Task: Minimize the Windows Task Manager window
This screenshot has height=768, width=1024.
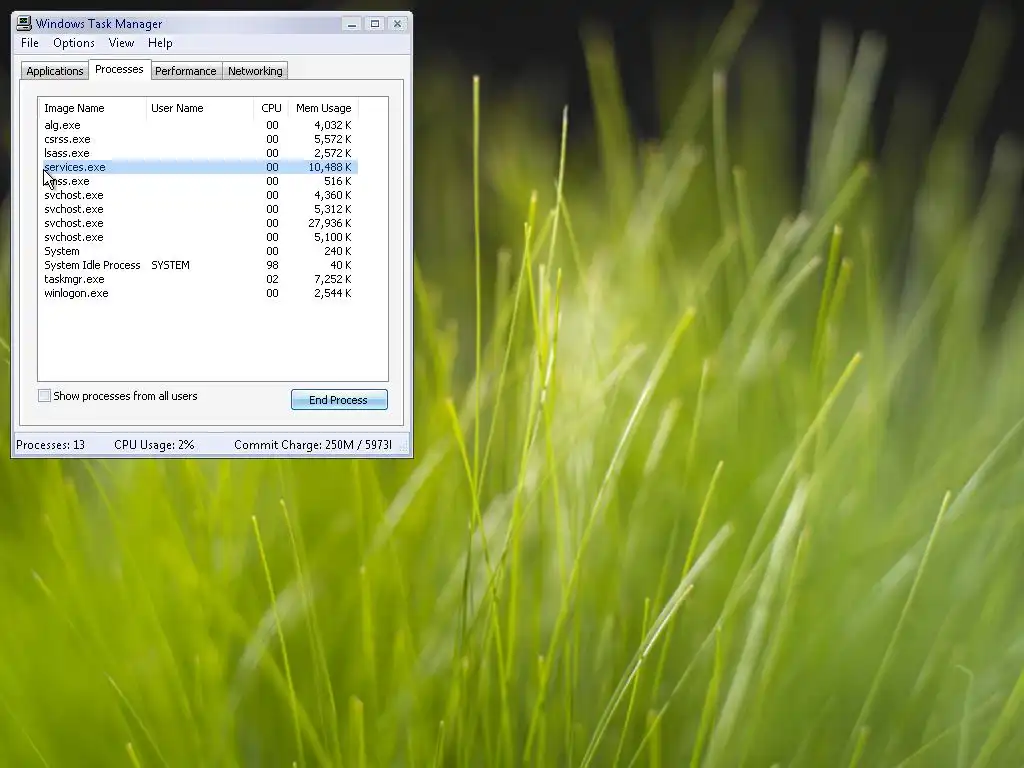Action: [352, 24]
